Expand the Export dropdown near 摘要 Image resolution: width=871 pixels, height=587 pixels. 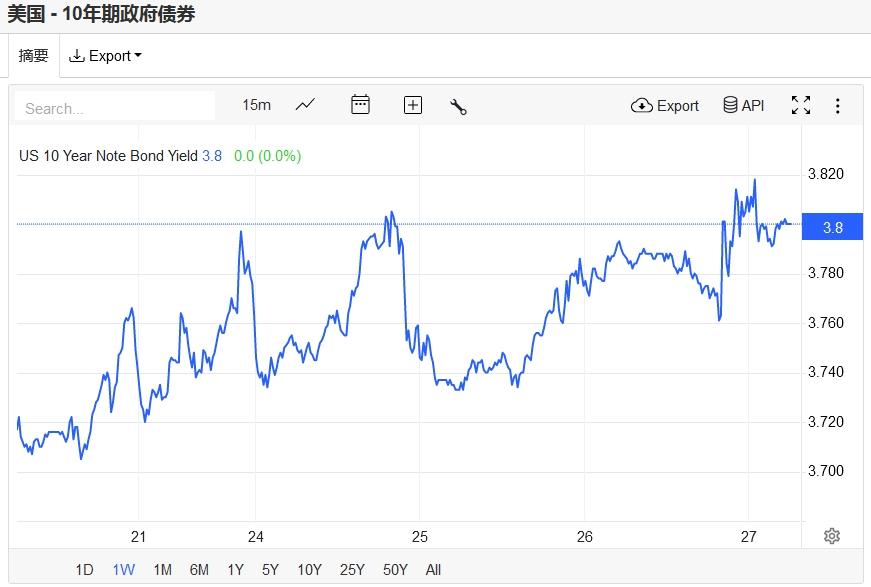(x=105, y=56)
